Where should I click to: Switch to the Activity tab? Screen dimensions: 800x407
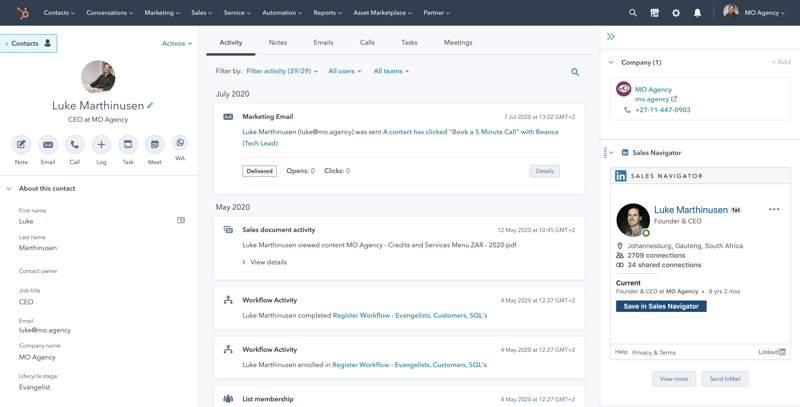231,43
